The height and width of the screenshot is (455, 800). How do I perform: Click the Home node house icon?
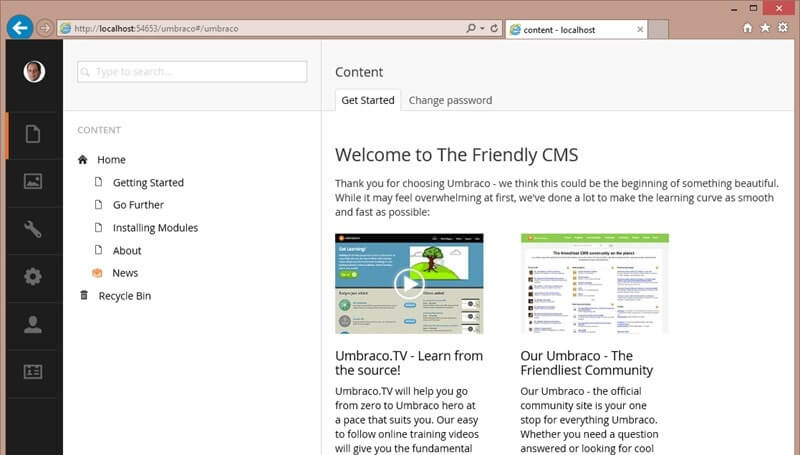(x=83, y=160)
